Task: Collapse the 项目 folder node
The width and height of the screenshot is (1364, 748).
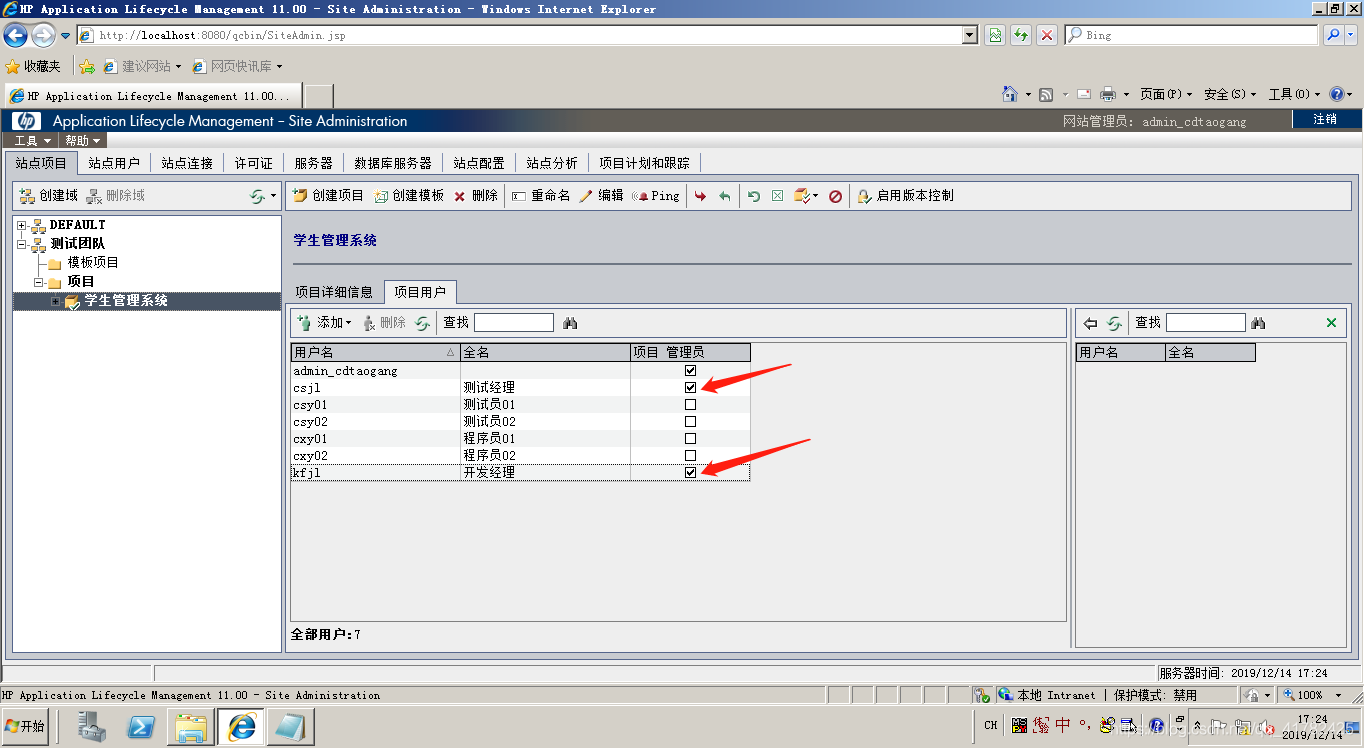Action: point(38,282)
